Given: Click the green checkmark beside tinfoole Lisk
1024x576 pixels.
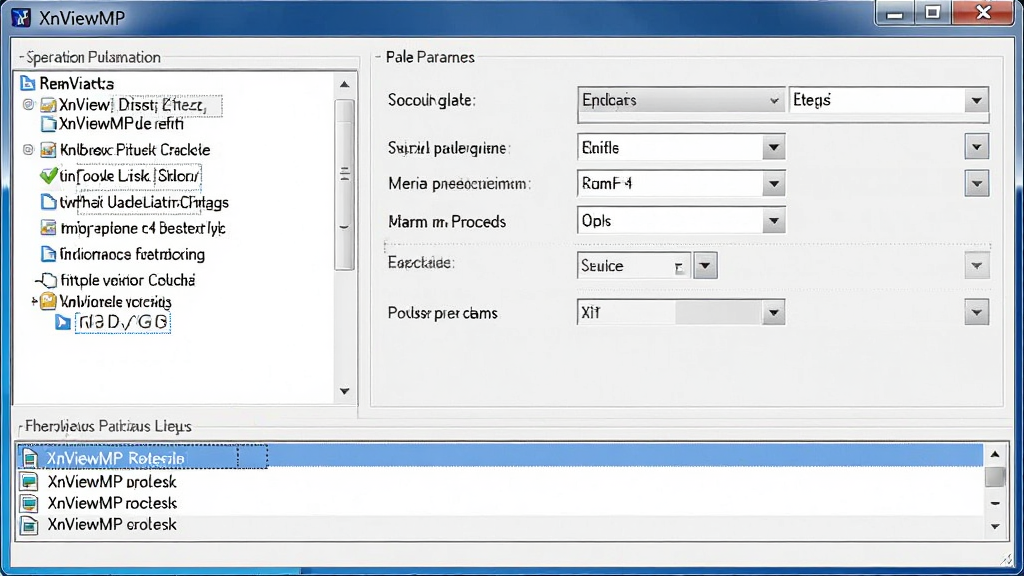Looking at the screenshot, I should coord(48,176).
